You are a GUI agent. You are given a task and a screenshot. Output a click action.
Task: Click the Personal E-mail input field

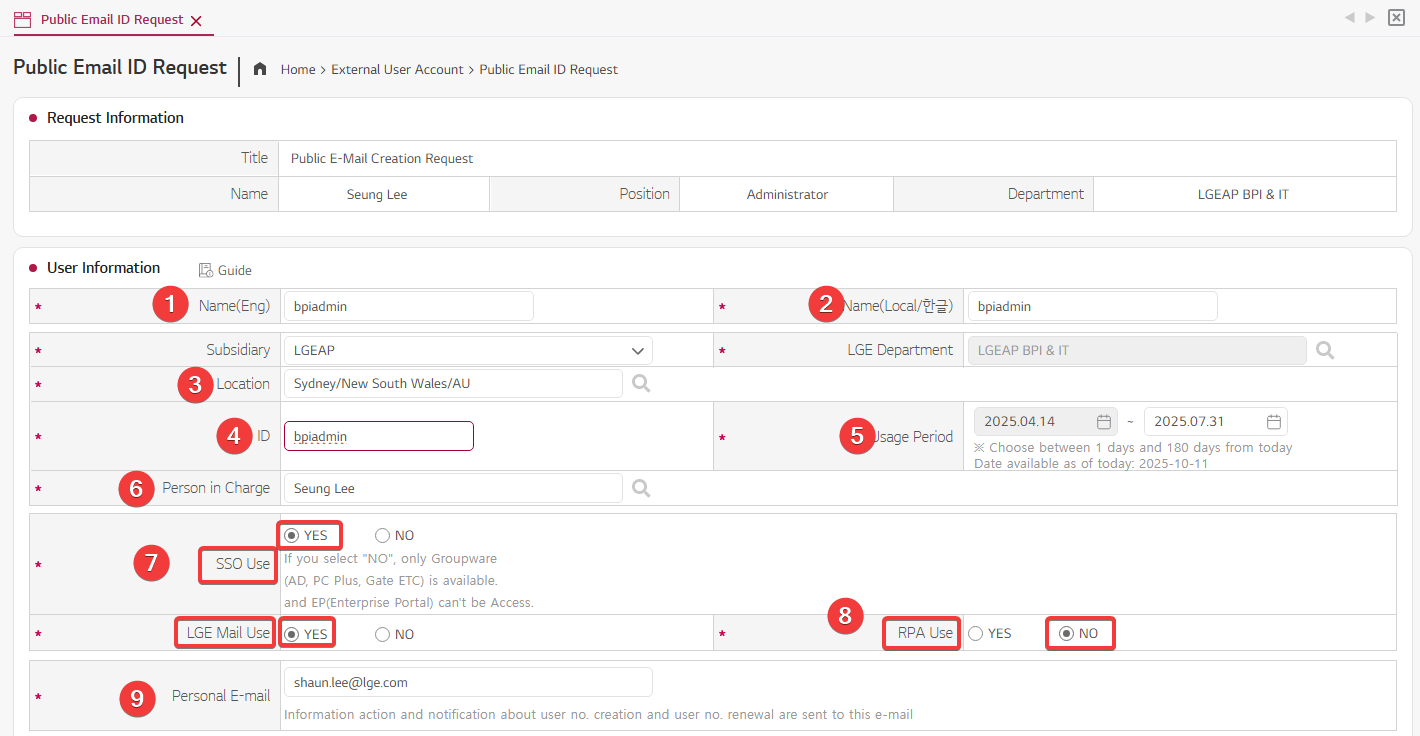pos(467,682)
